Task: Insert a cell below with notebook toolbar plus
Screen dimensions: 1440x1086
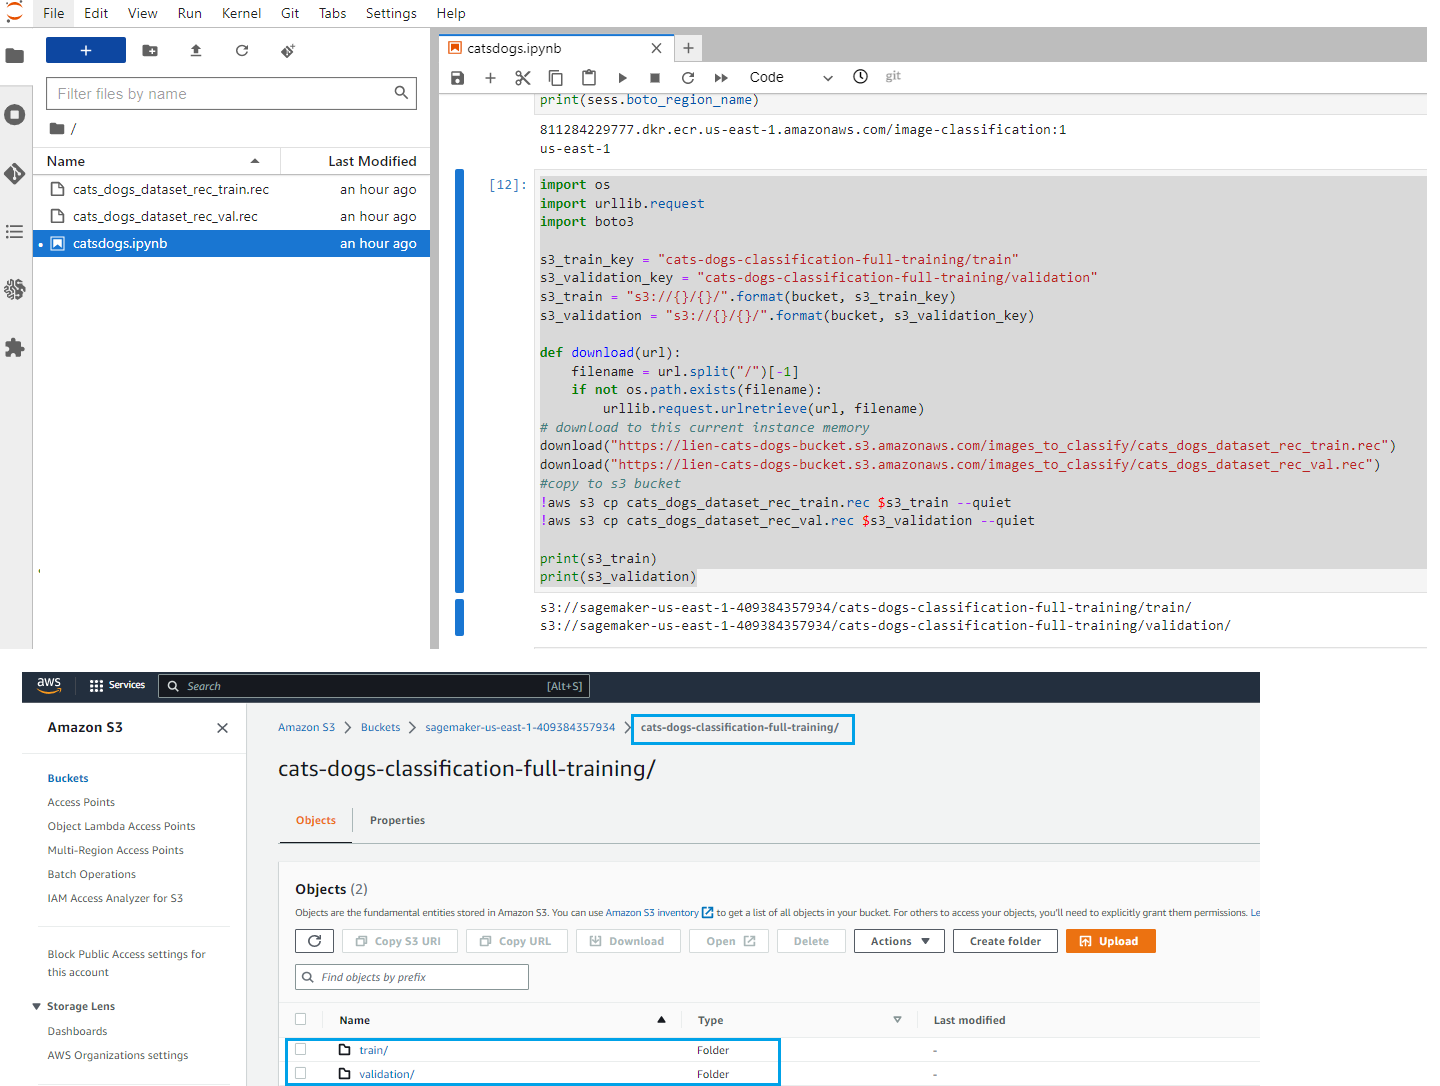Action: (490, 77)
